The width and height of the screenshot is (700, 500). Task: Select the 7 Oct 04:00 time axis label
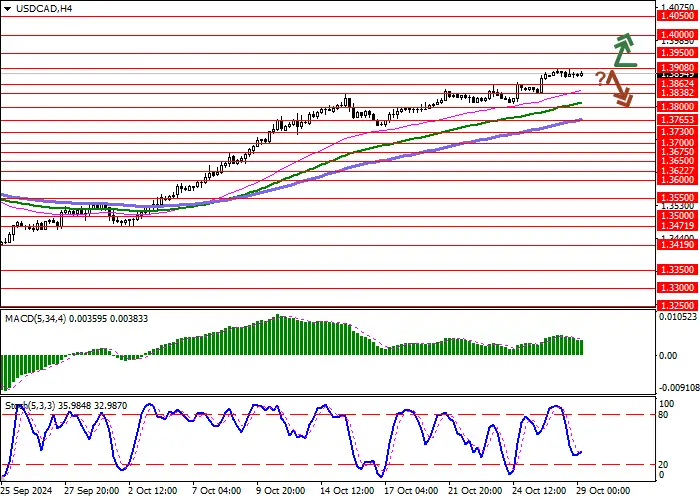coord(217,491)
